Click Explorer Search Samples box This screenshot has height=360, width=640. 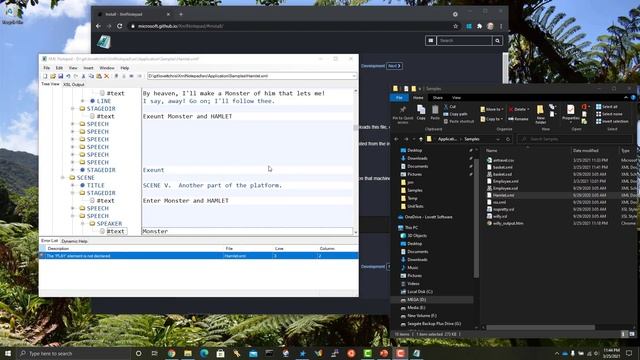[x=575, y=139]
